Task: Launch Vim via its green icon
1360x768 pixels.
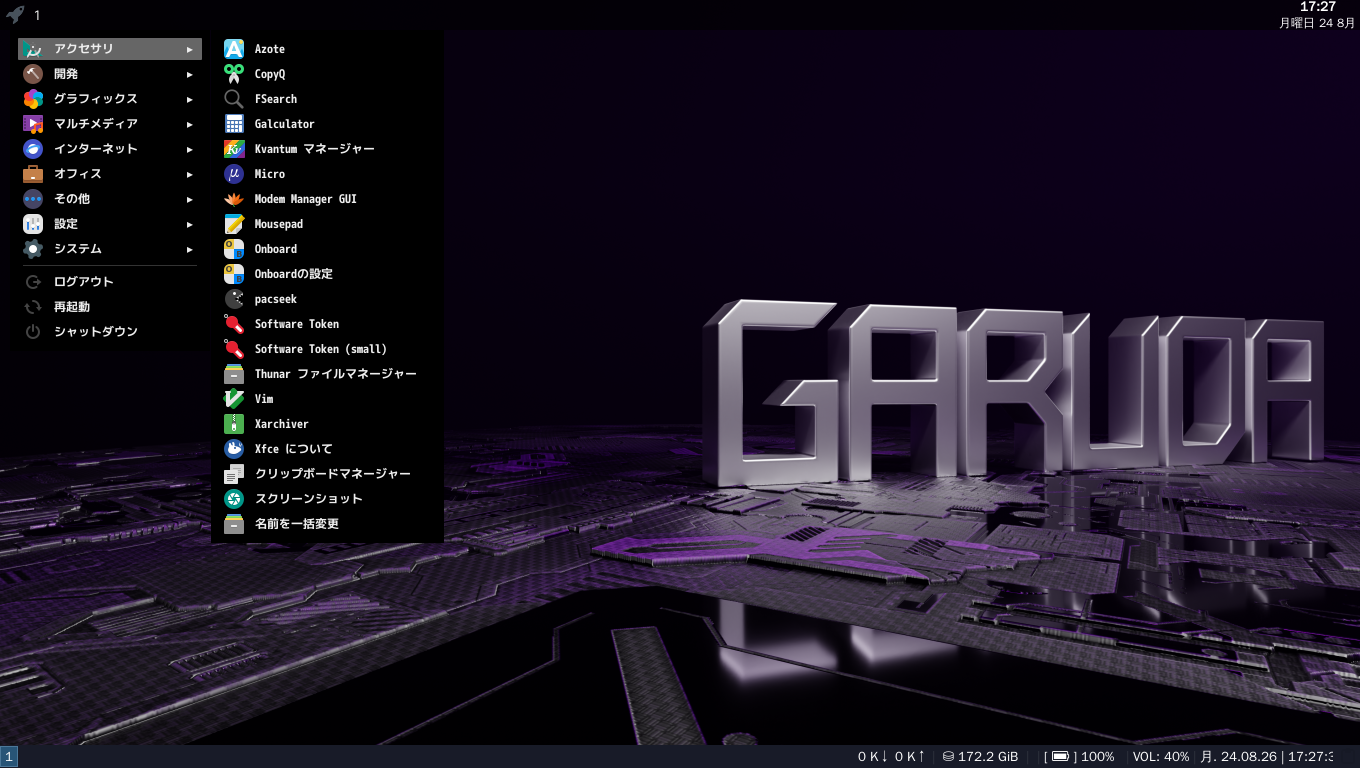Action: pos(234,399)
